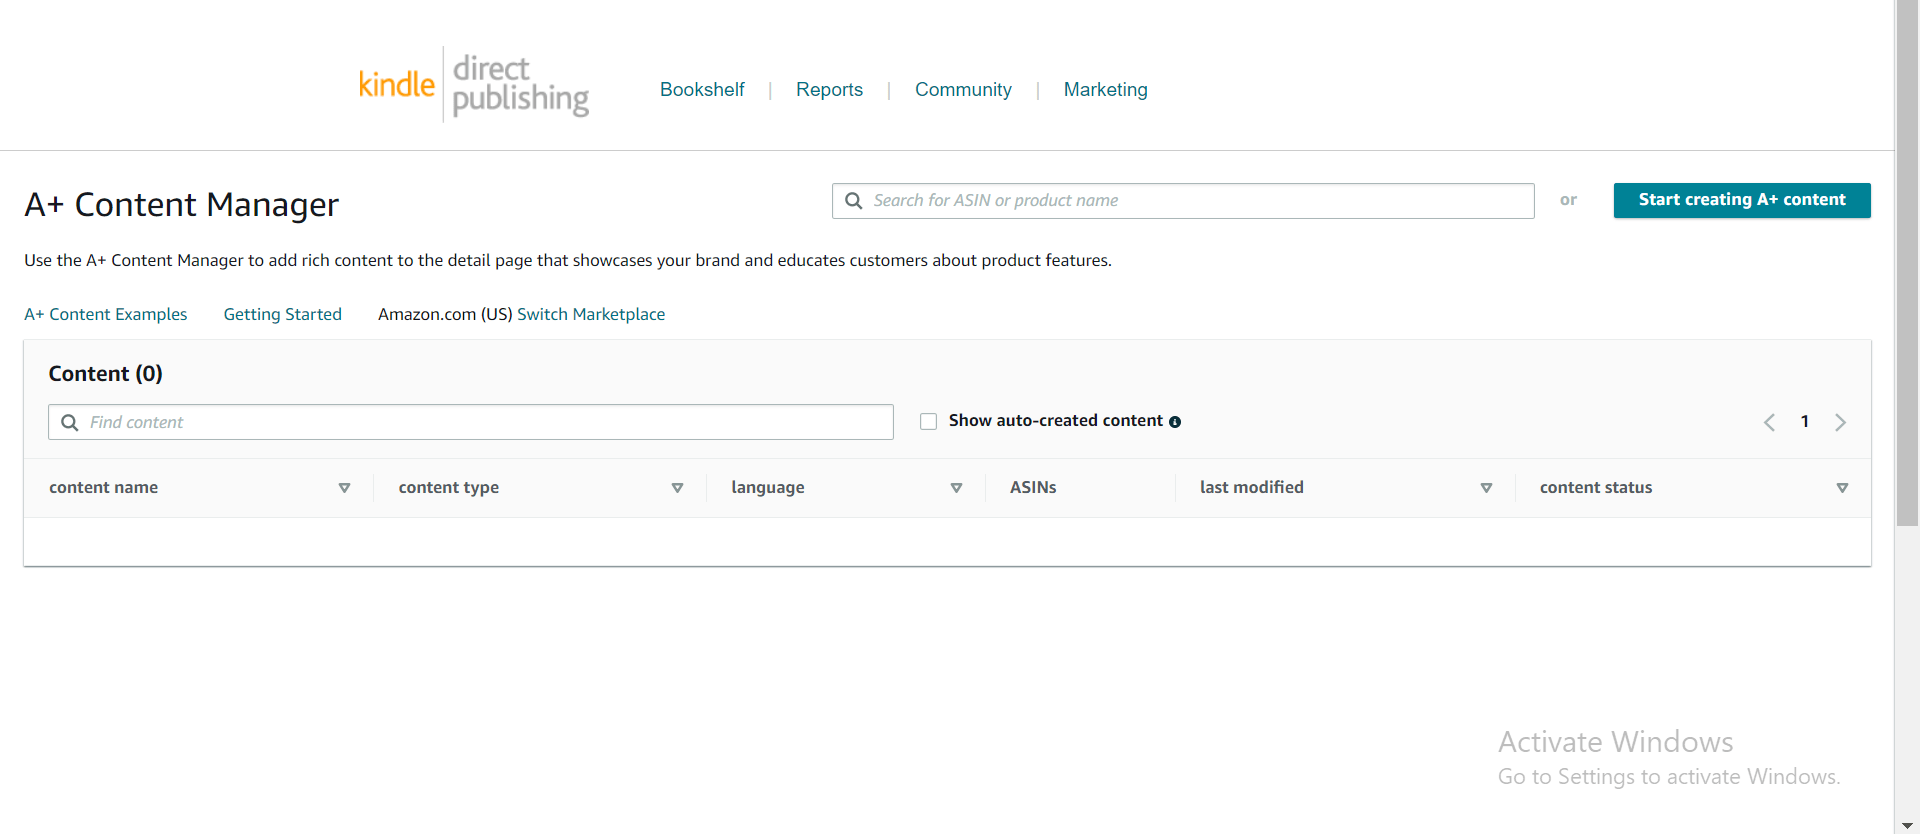
Task: Go to next page arrow
Action: click(1840, 422)
